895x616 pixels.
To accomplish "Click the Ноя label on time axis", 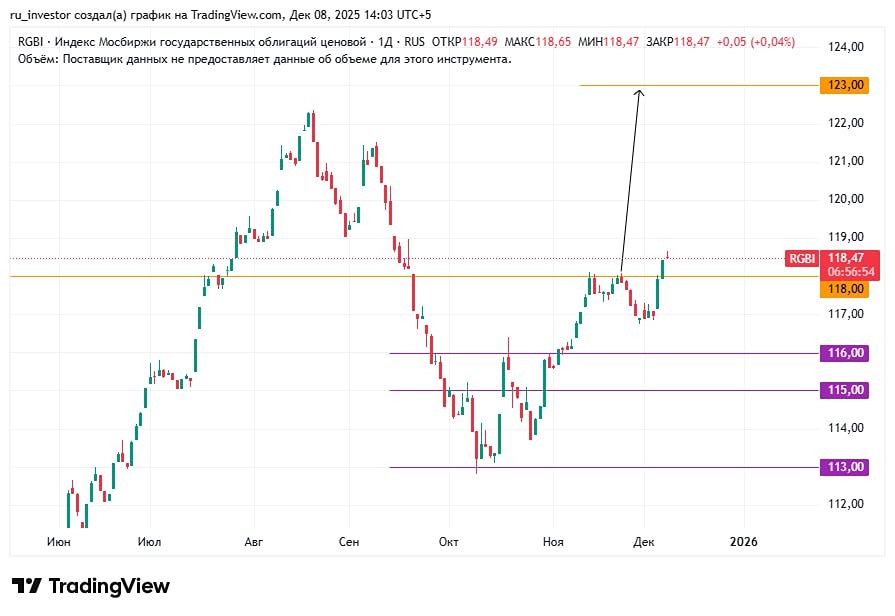I will coord(553,541).
